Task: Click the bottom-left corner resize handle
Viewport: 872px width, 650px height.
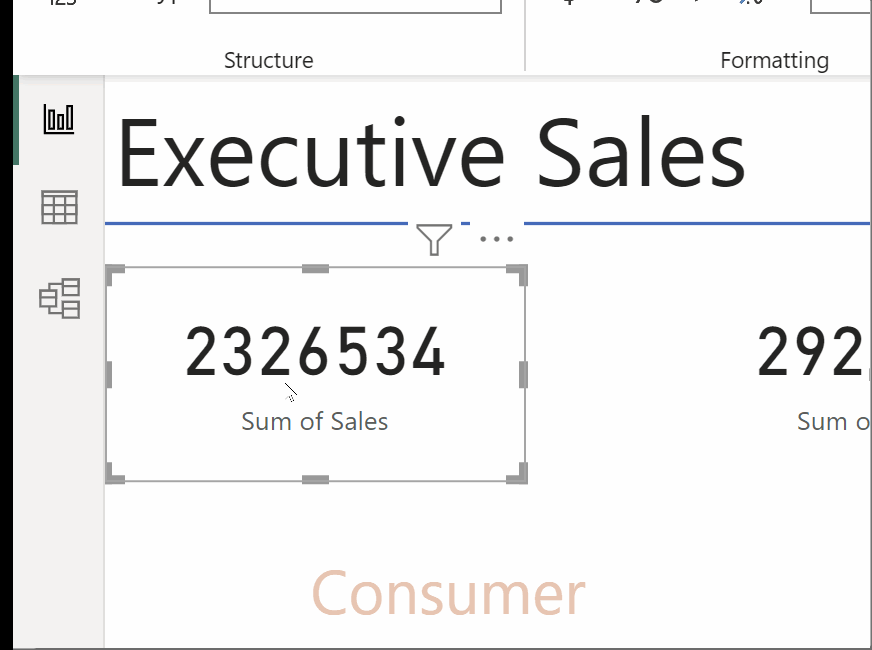Action: pyautogui.click(x=114, y=475)
